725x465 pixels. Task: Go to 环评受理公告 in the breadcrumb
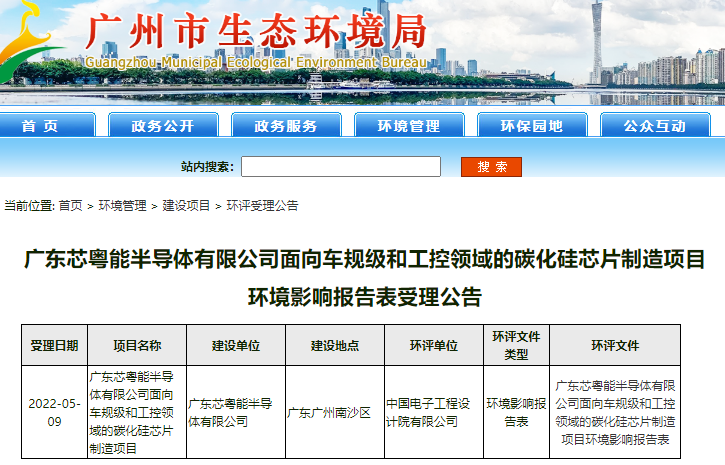pos(262,205)
